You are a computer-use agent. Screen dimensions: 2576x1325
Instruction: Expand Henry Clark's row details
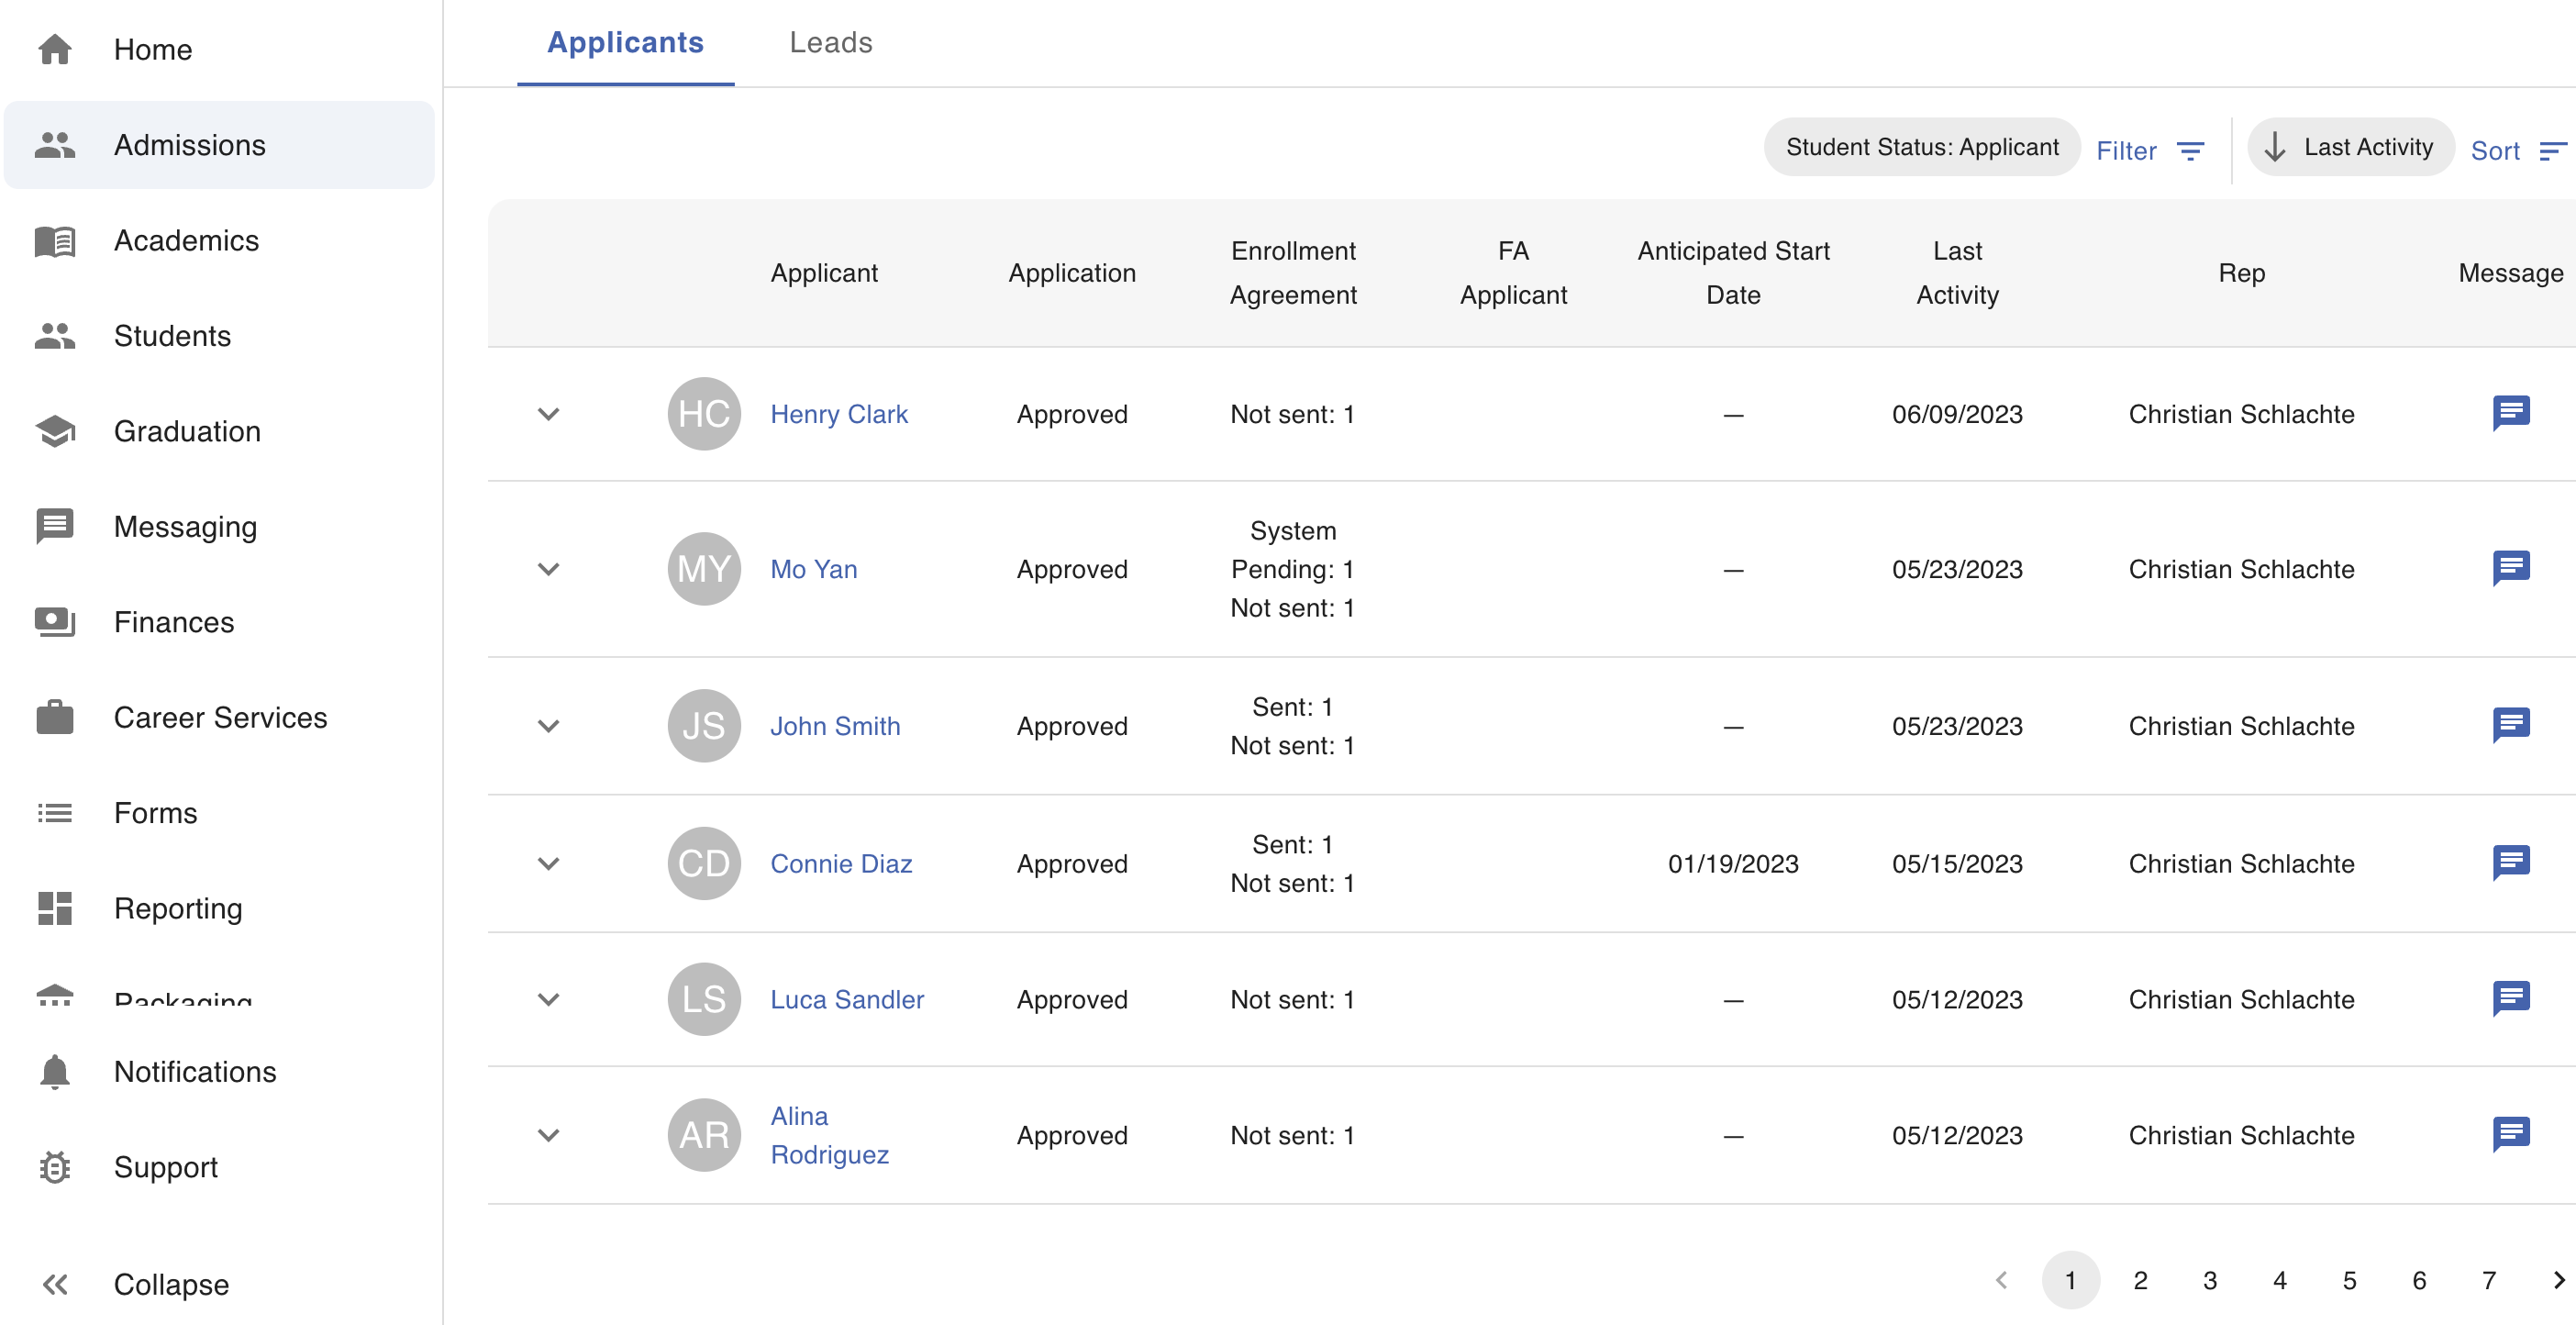point(549,413)
